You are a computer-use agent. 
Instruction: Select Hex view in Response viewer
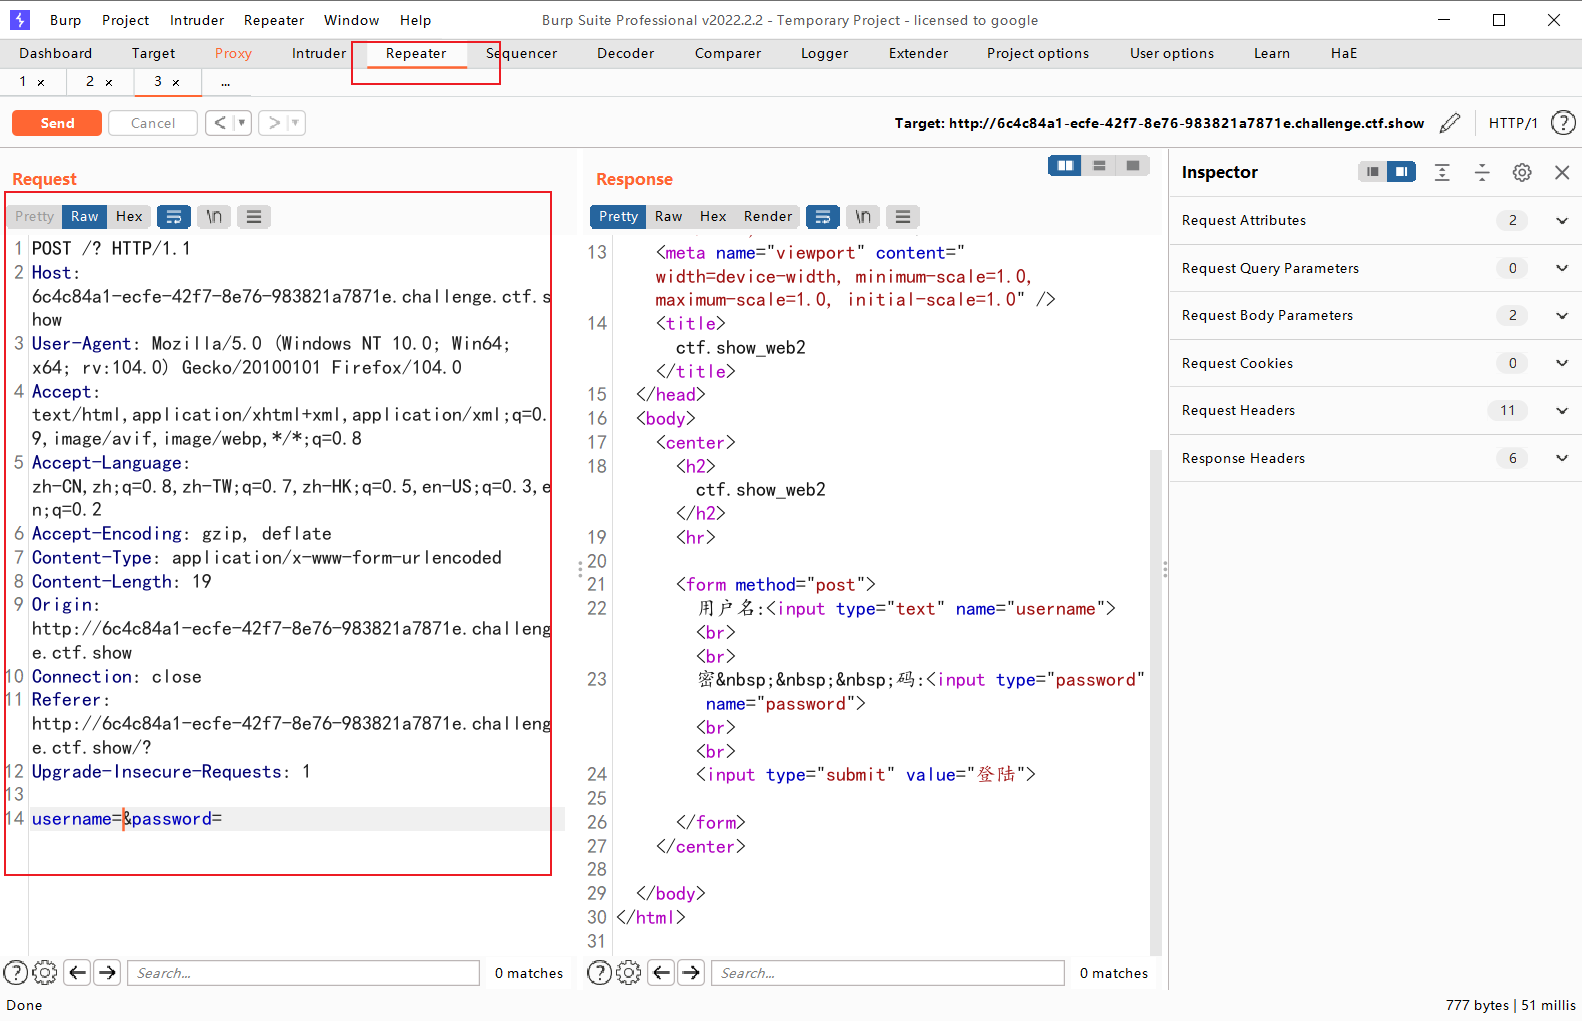pyautogui.click(x=713, y=216)
